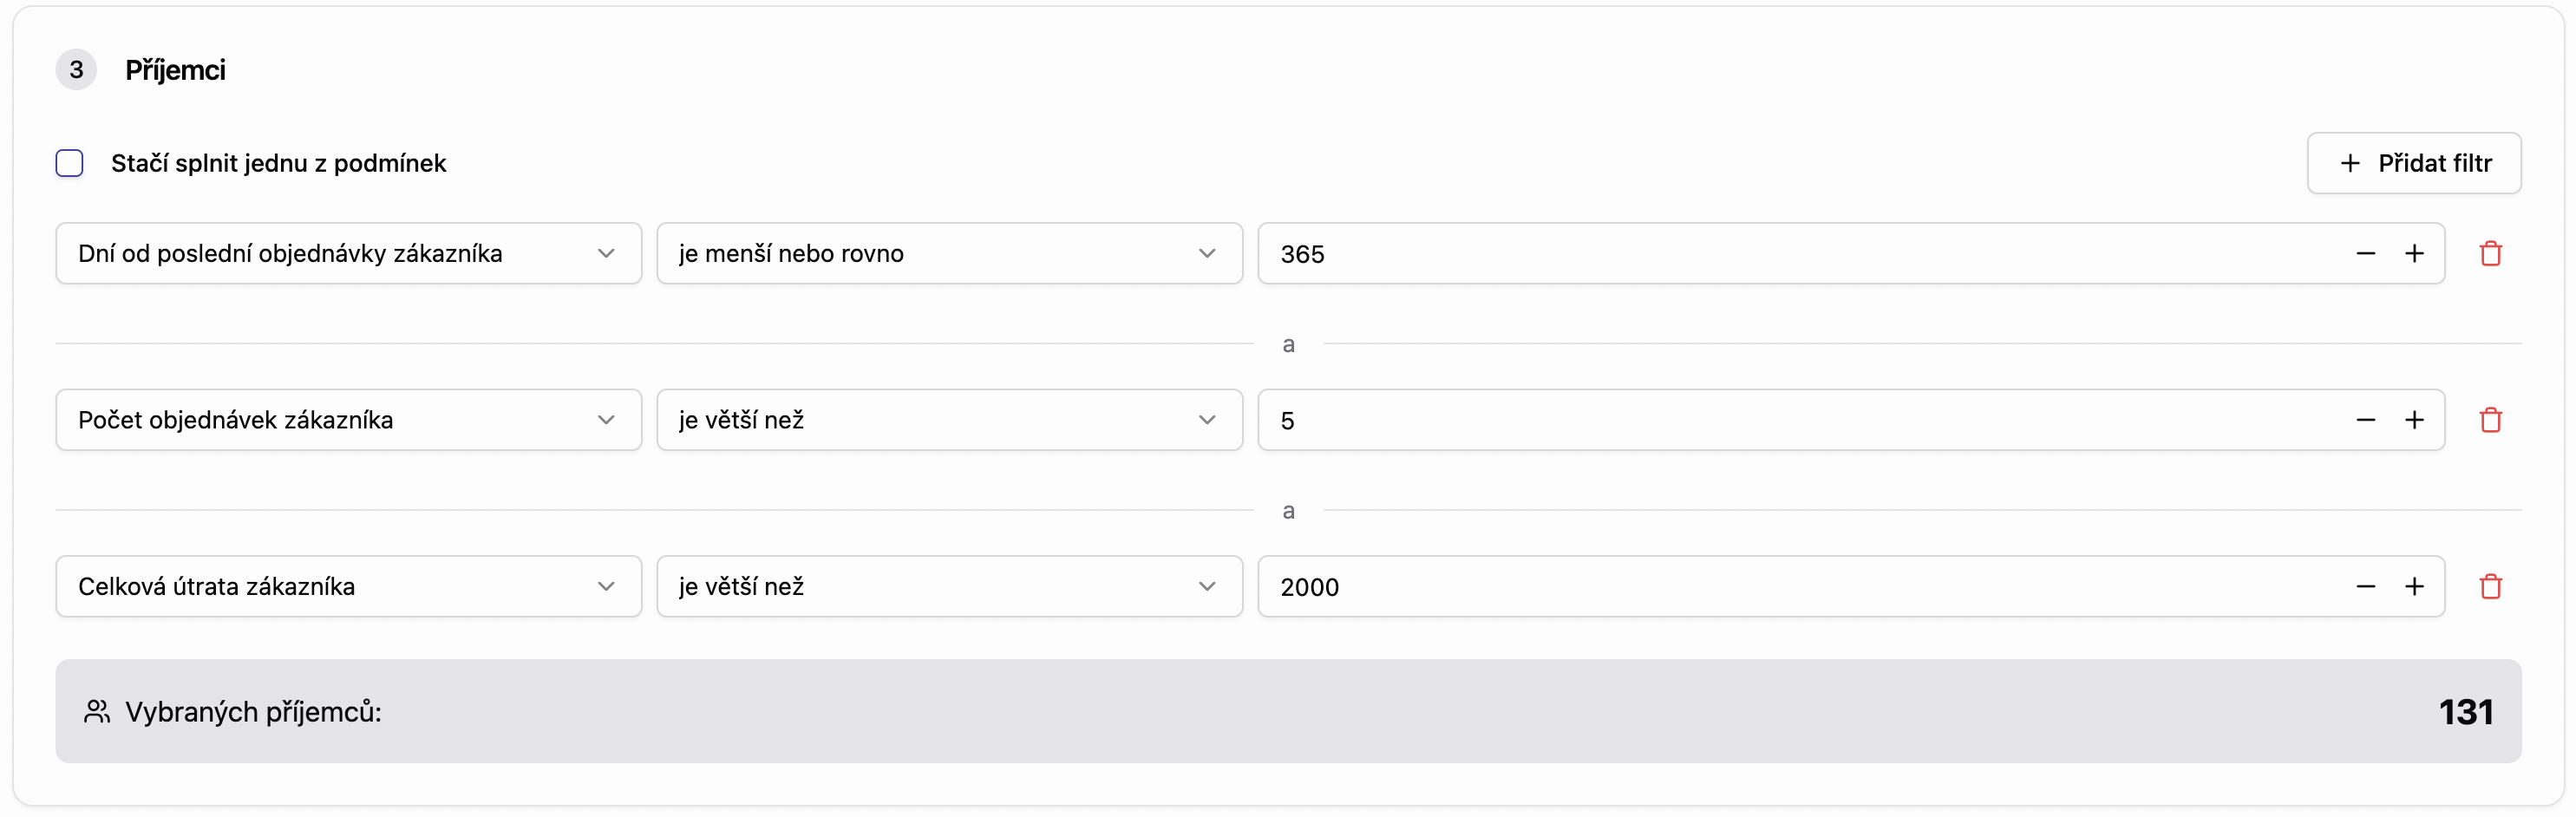Delete the Celková útrata zákazníka filter

pos(2490,587)
